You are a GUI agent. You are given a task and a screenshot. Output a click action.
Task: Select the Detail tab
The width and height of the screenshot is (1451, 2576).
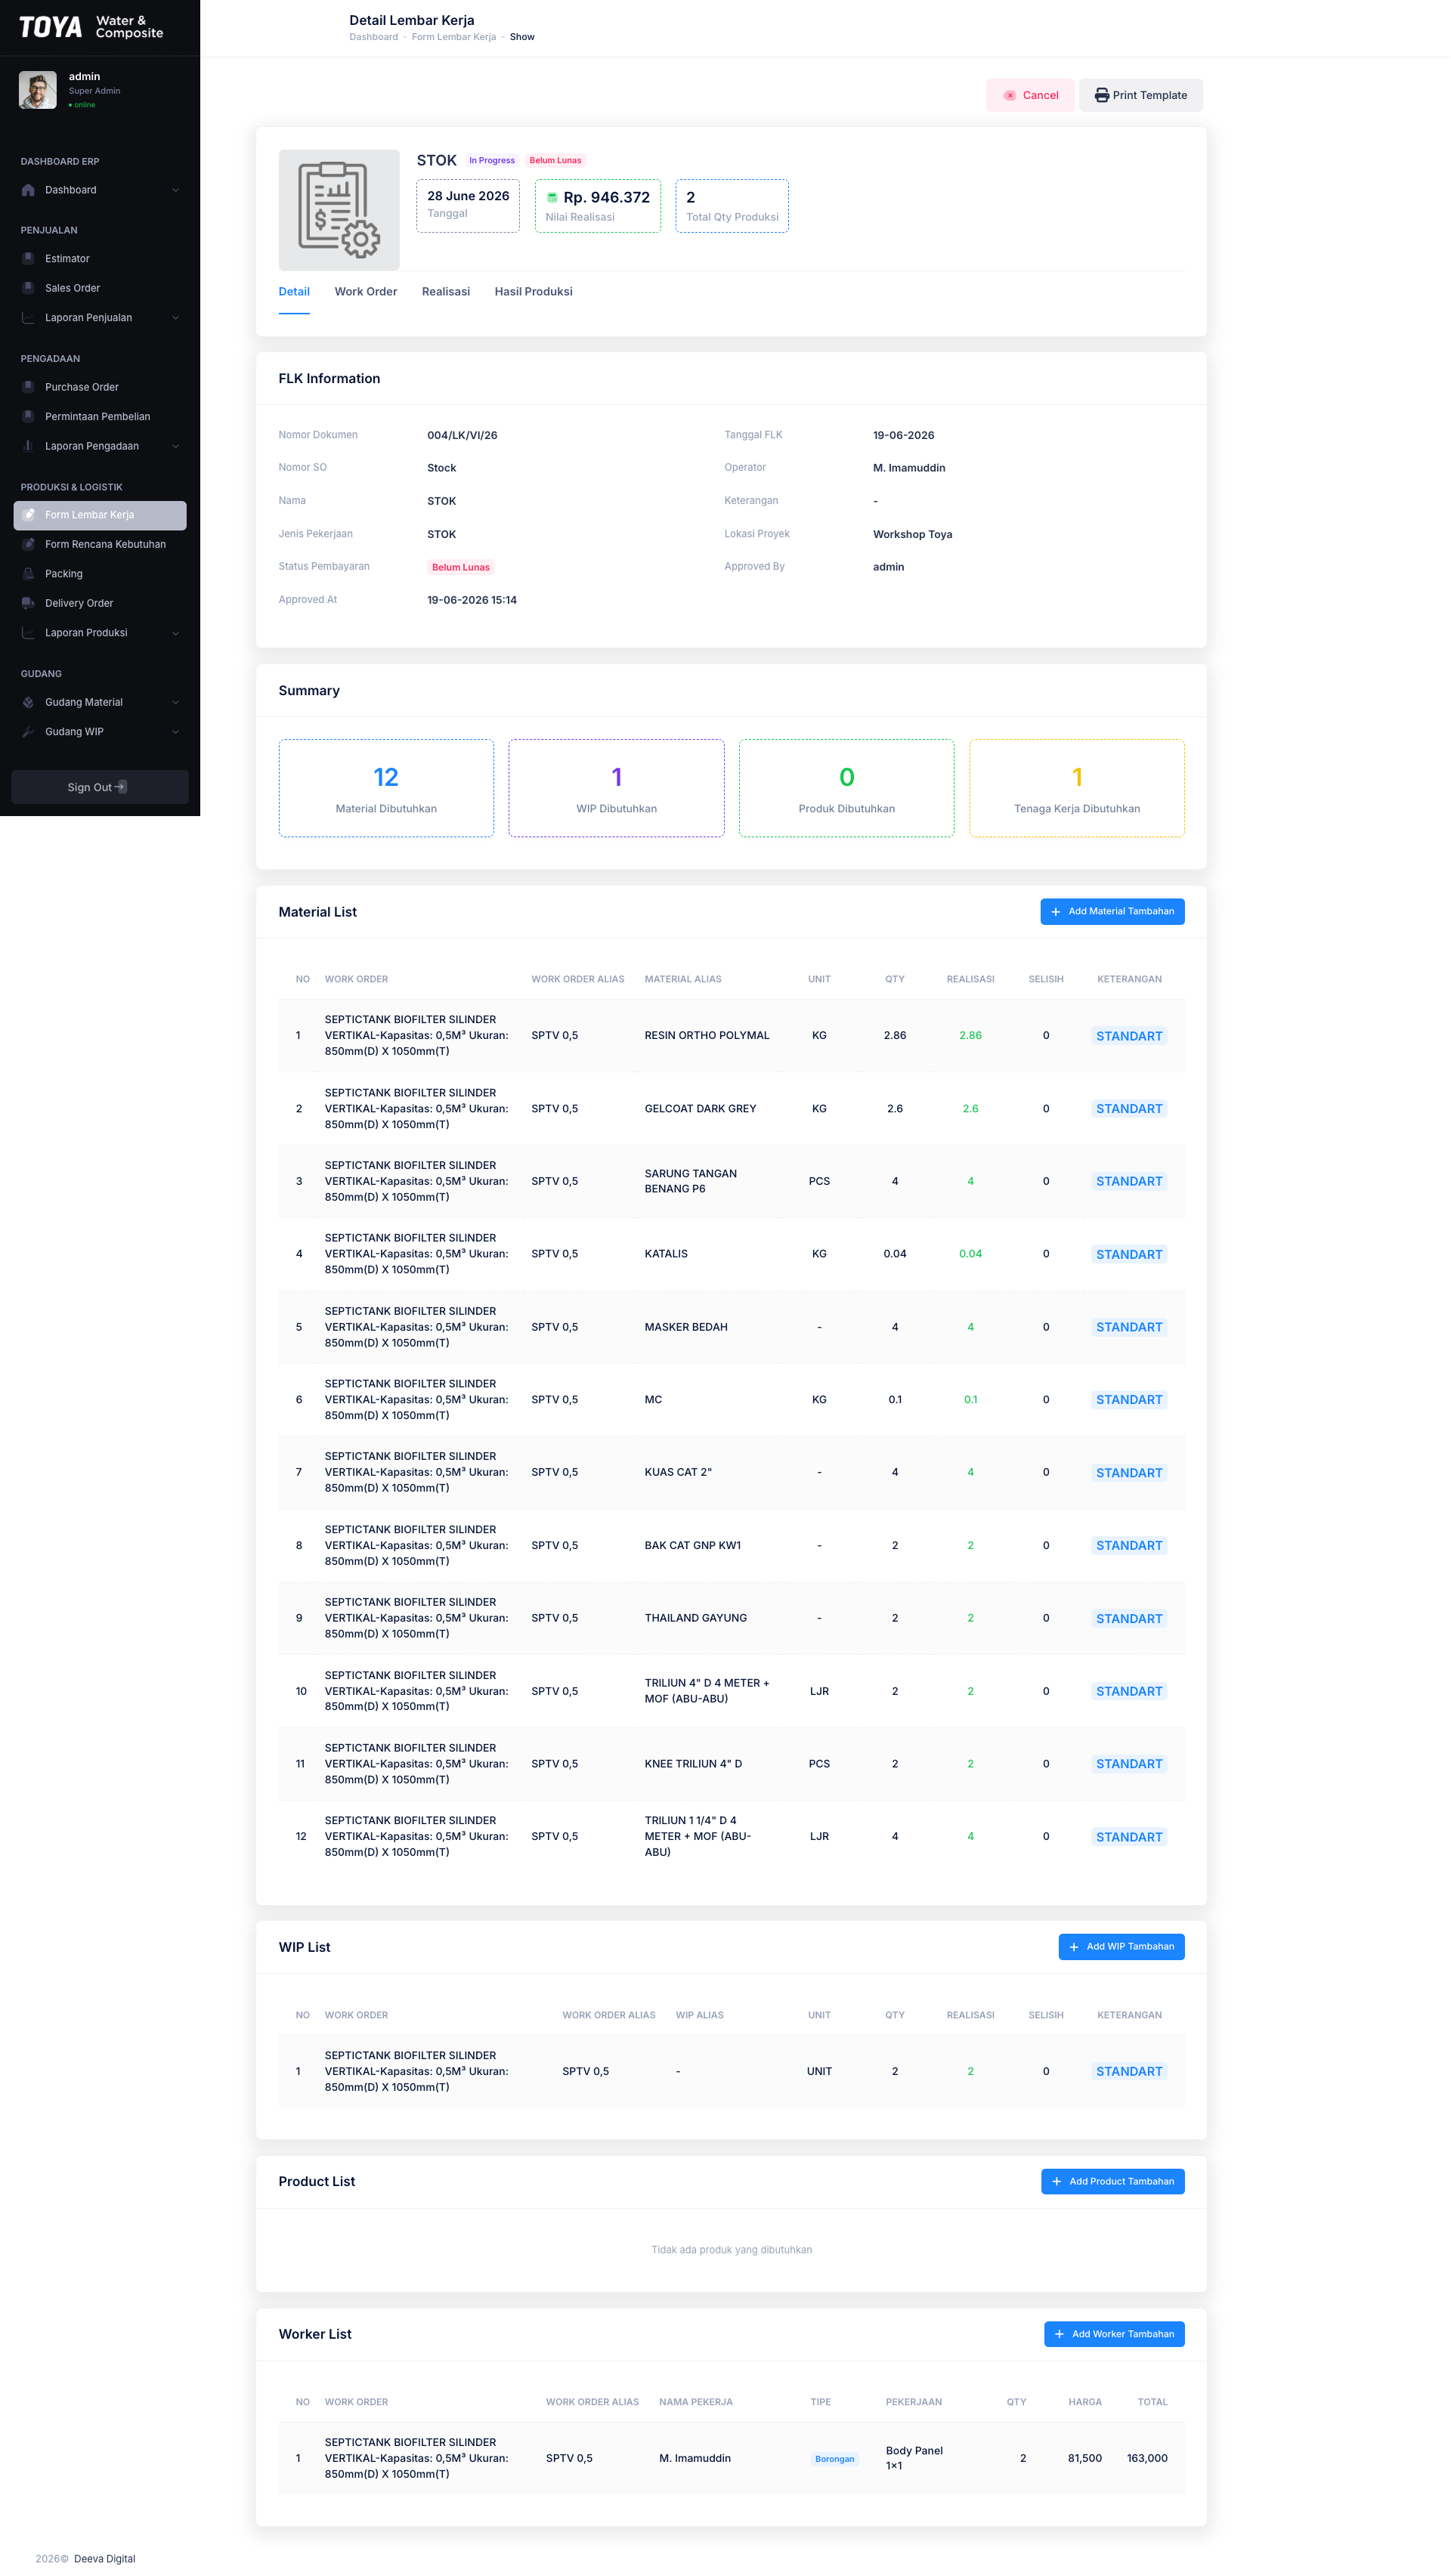(294, 292)
